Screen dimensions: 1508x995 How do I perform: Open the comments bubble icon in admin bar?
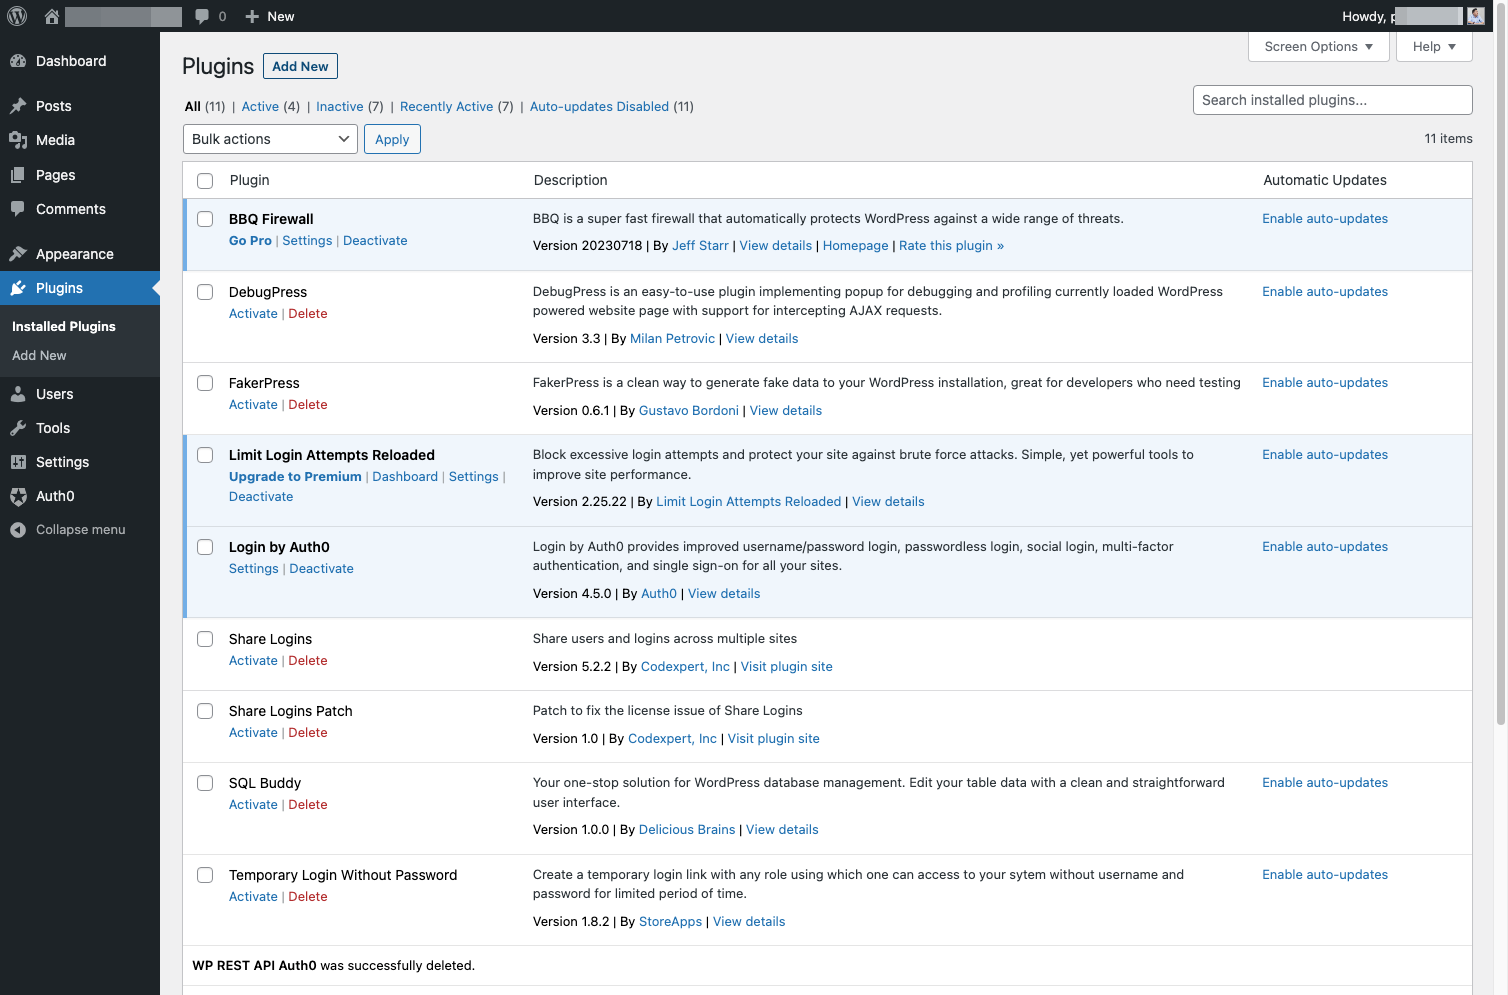[x=202, y=16]
